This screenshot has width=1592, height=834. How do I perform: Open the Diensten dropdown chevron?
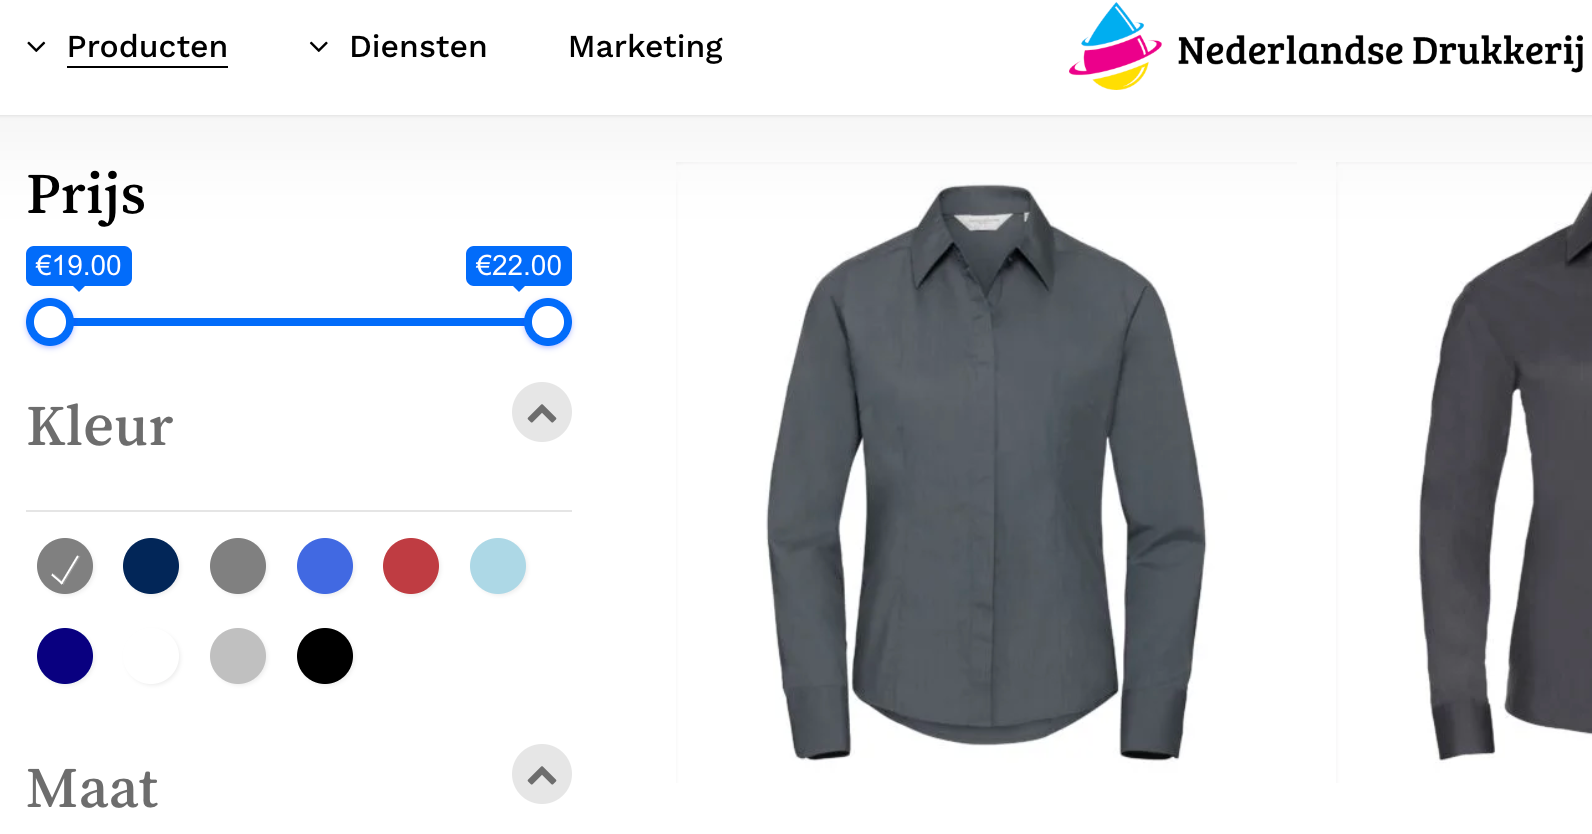click(318, 47)
